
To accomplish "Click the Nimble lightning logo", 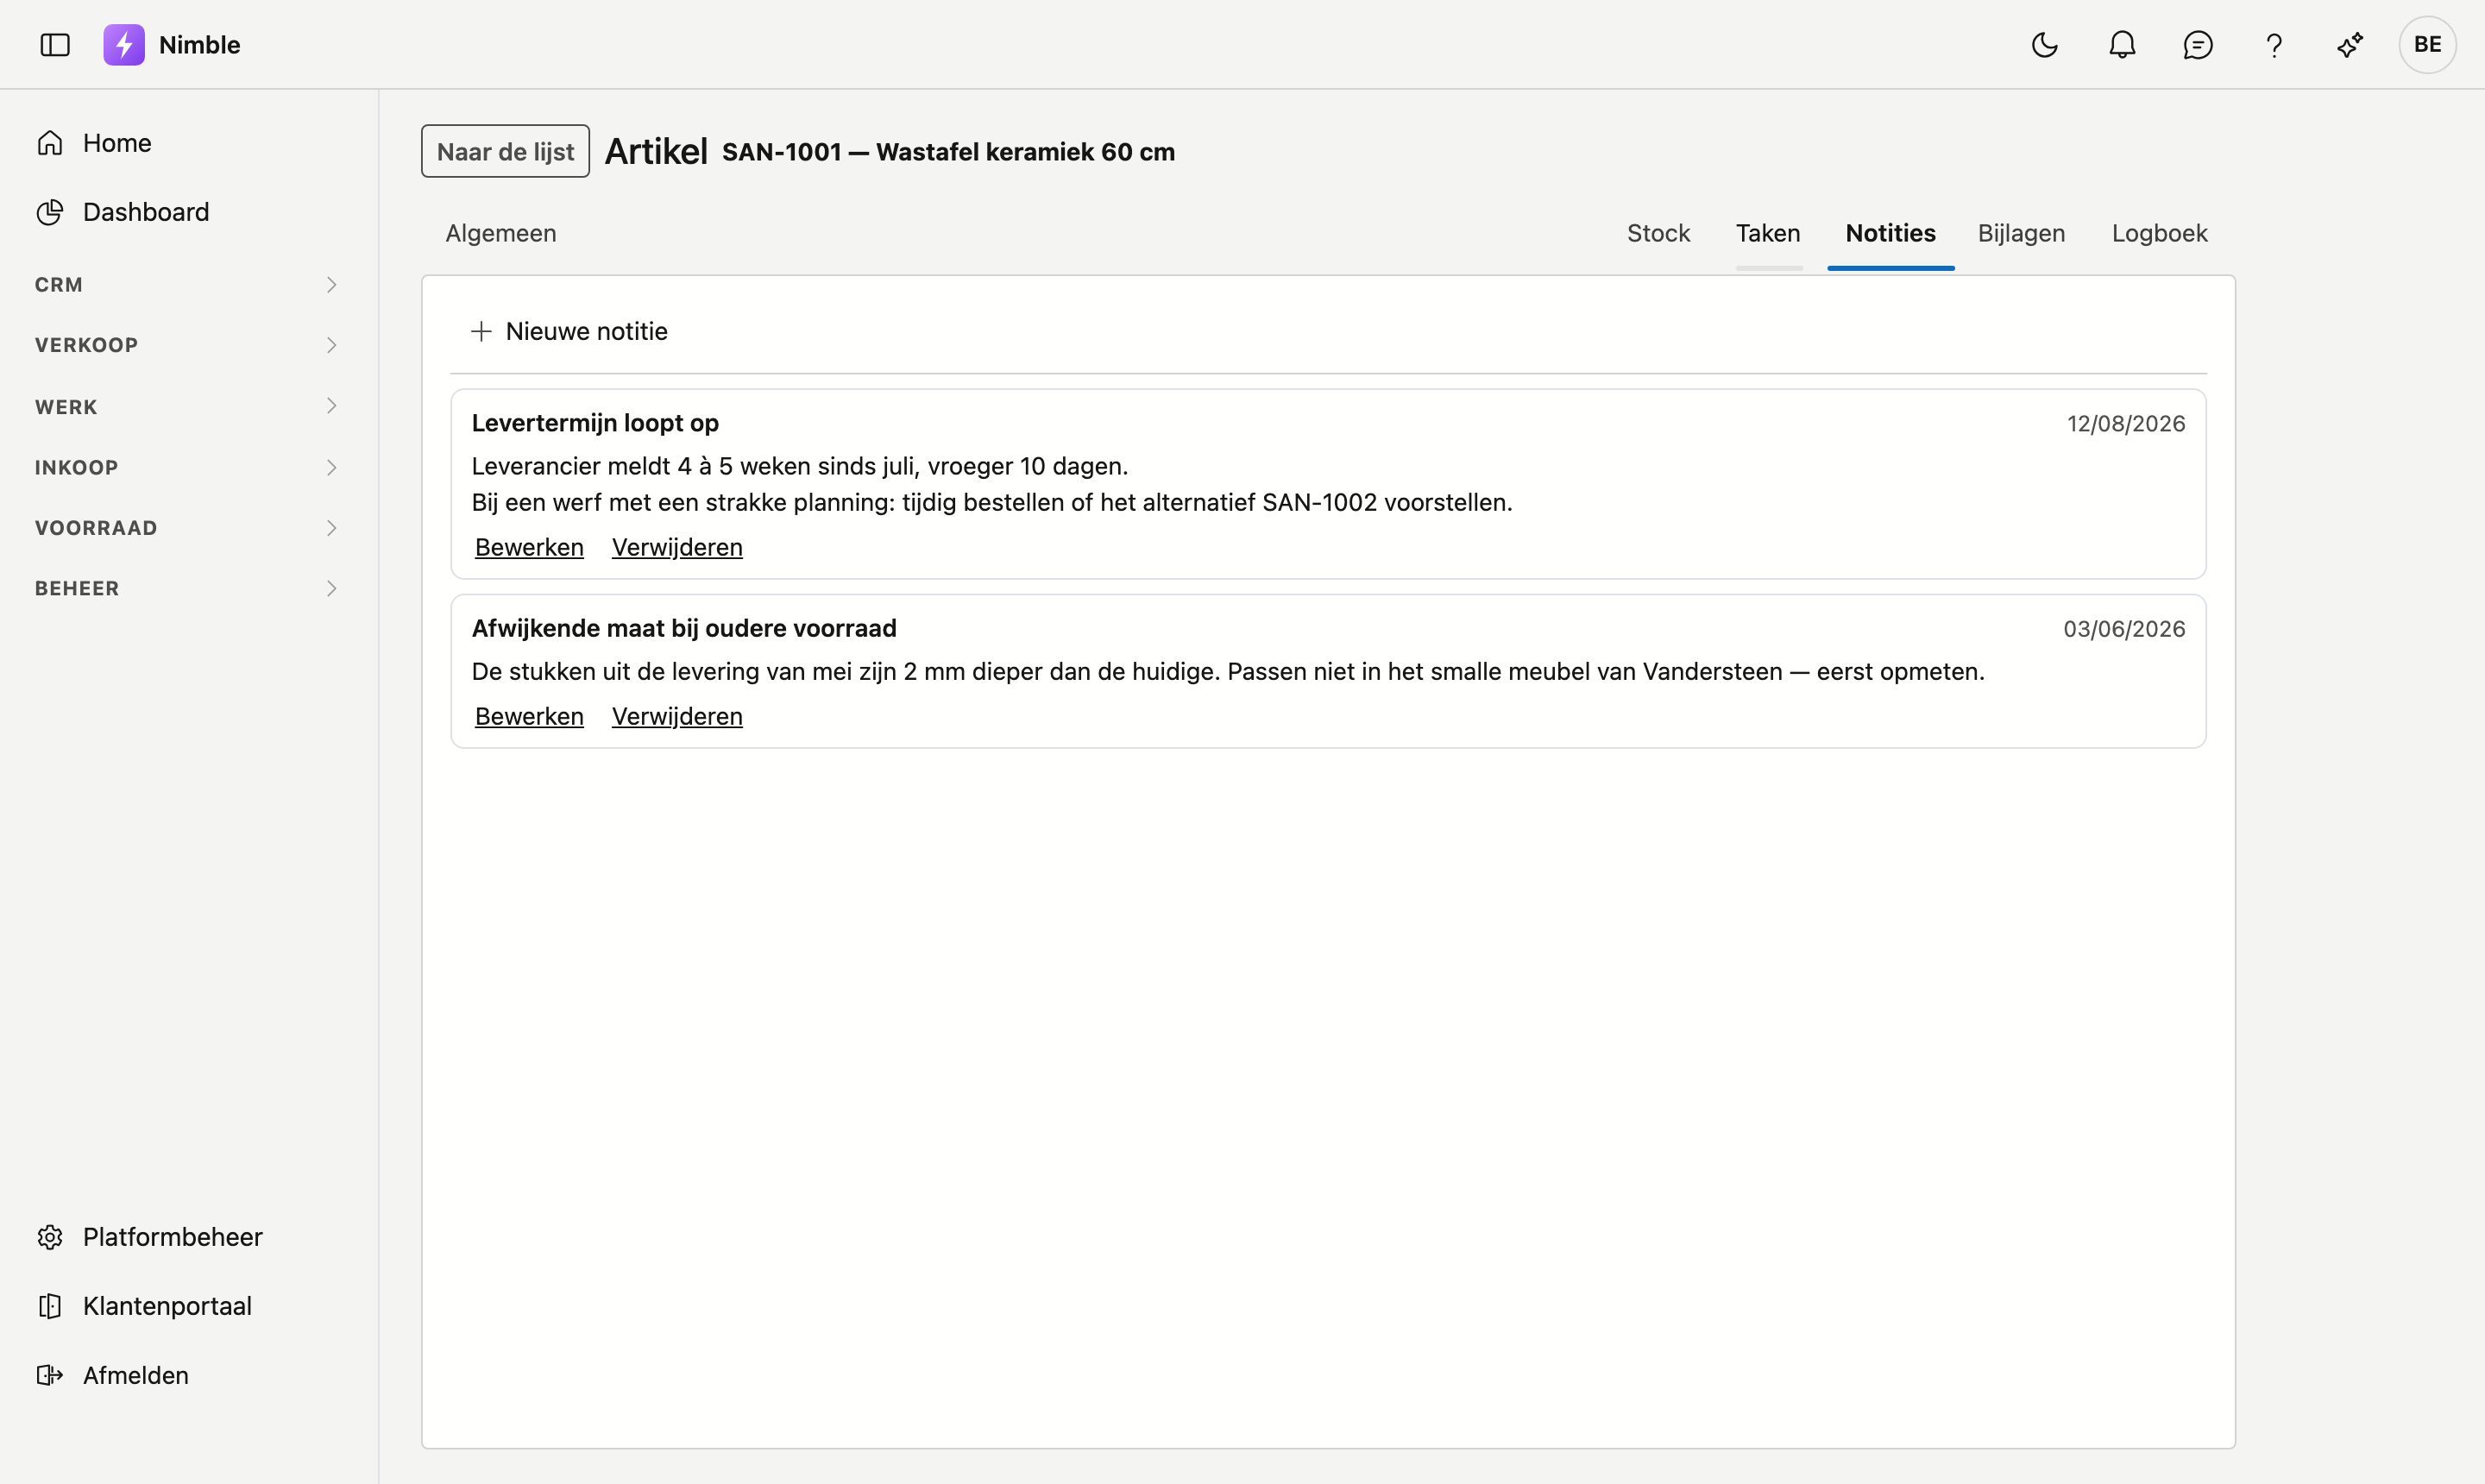I will [x=124, y=45].
